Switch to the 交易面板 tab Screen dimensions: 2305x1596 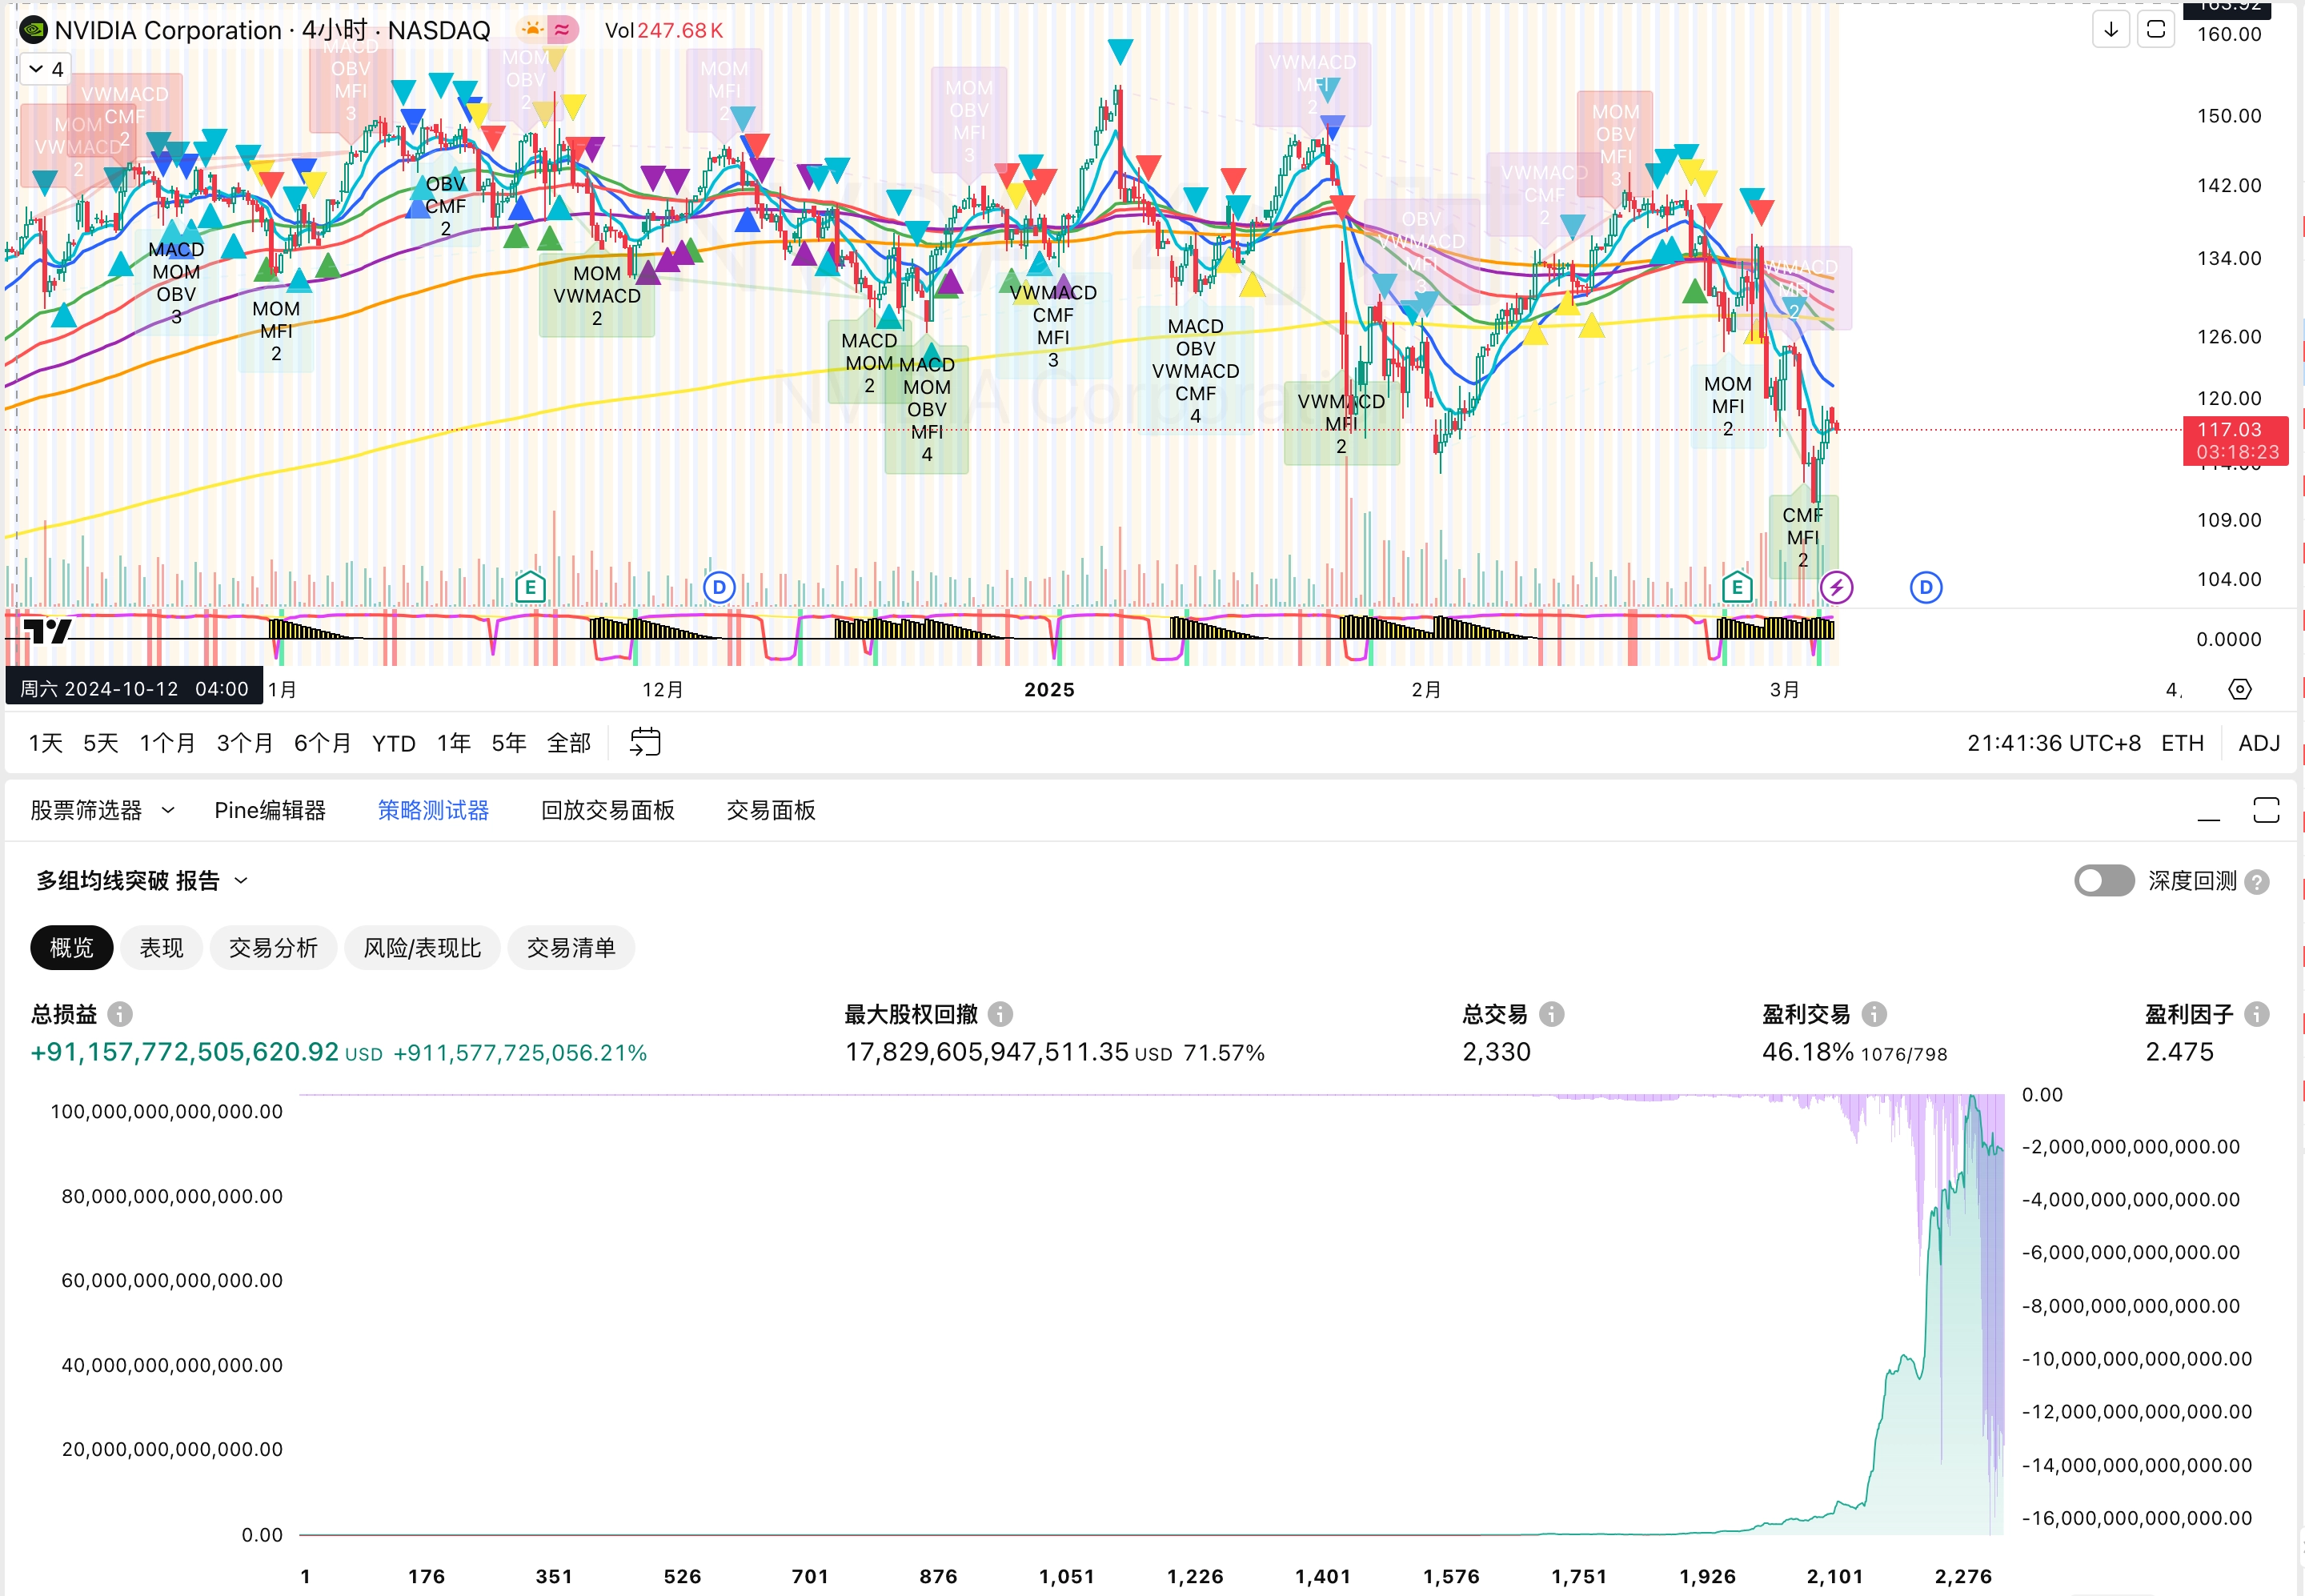771,810
